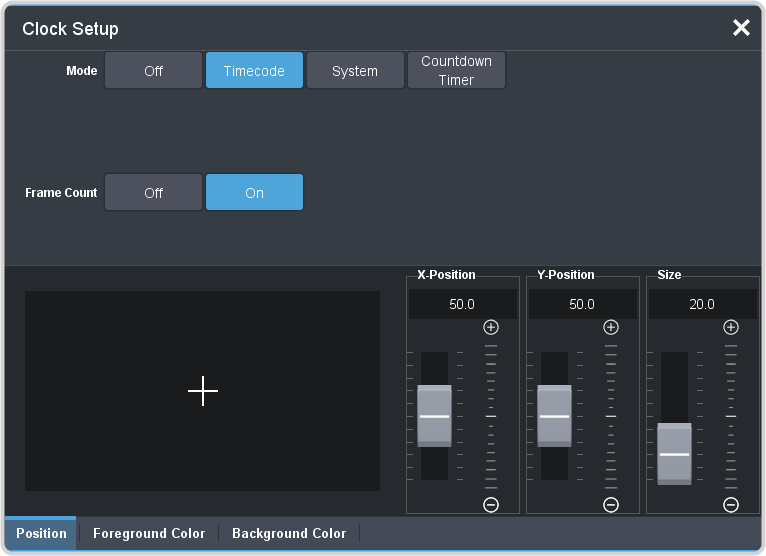This screenshot has height=556, width=766.
Task: Set Mode to Off
Action: (x=153, y=71)
